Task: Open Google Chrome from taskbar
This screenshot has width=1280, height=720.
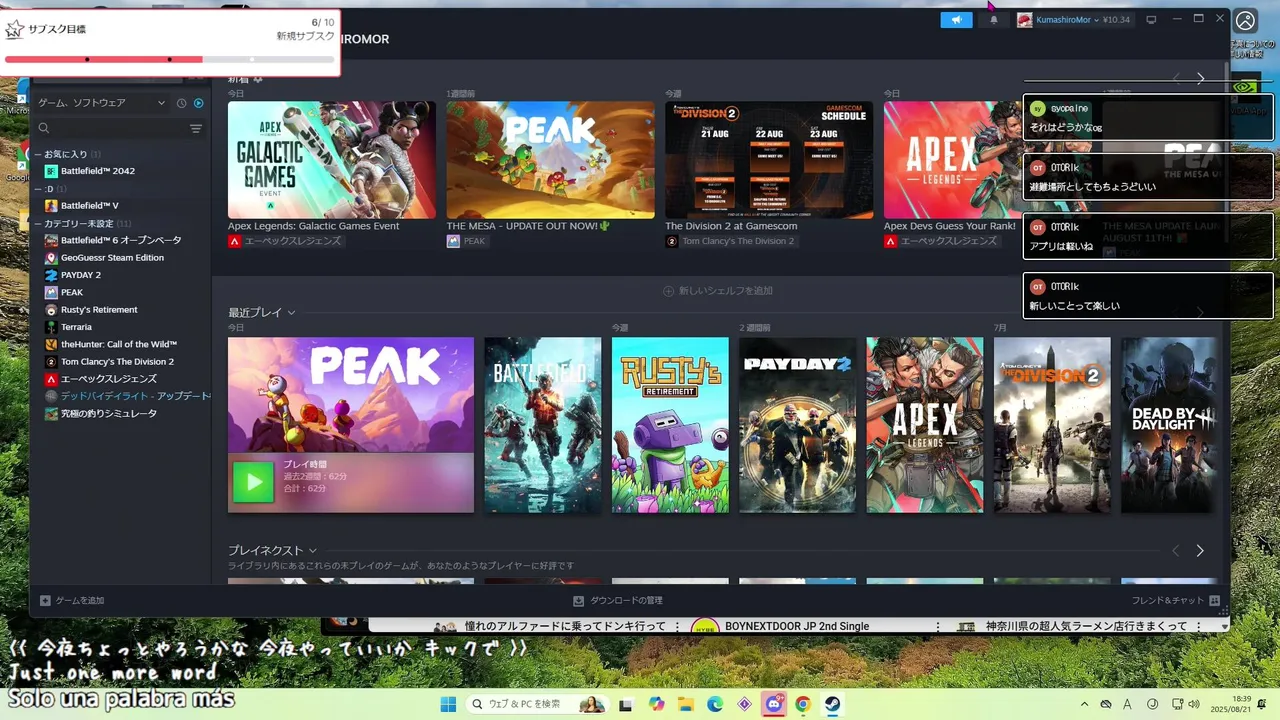Action: pos(802,704)
